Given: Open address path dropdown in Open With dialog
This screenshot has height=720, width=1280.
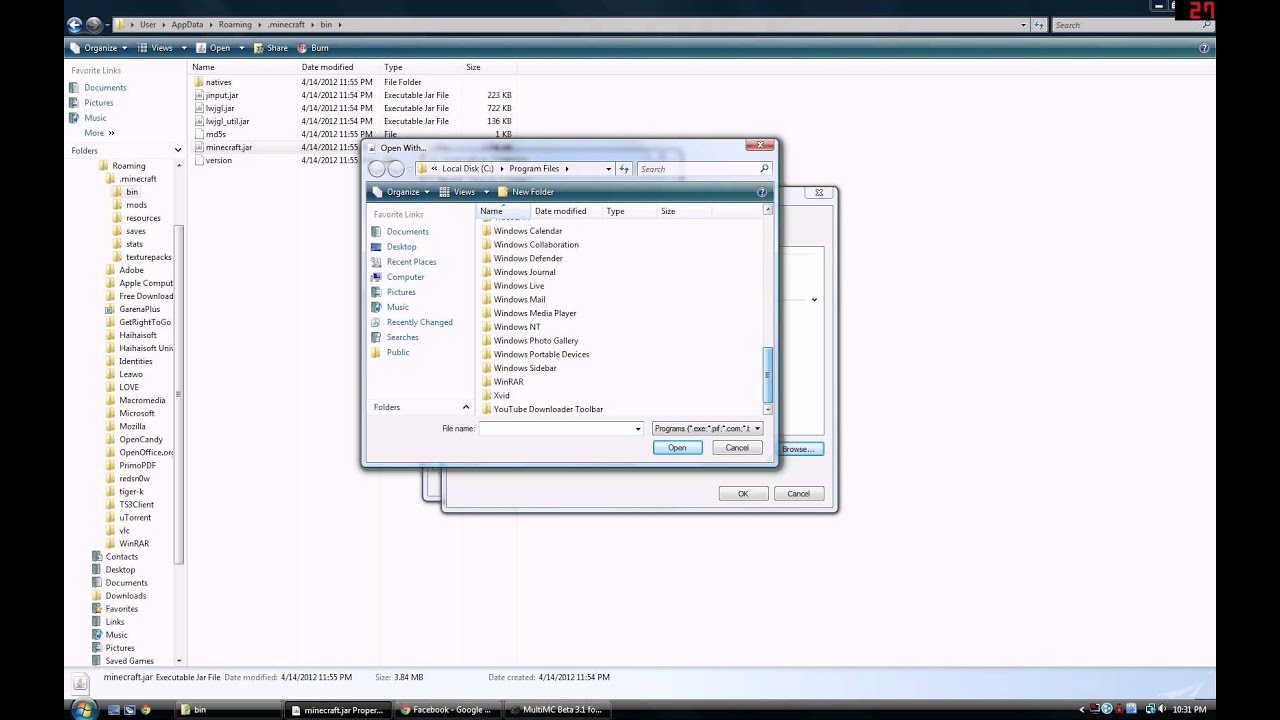Looking at the screenshot, I should [x=608, y=169].
